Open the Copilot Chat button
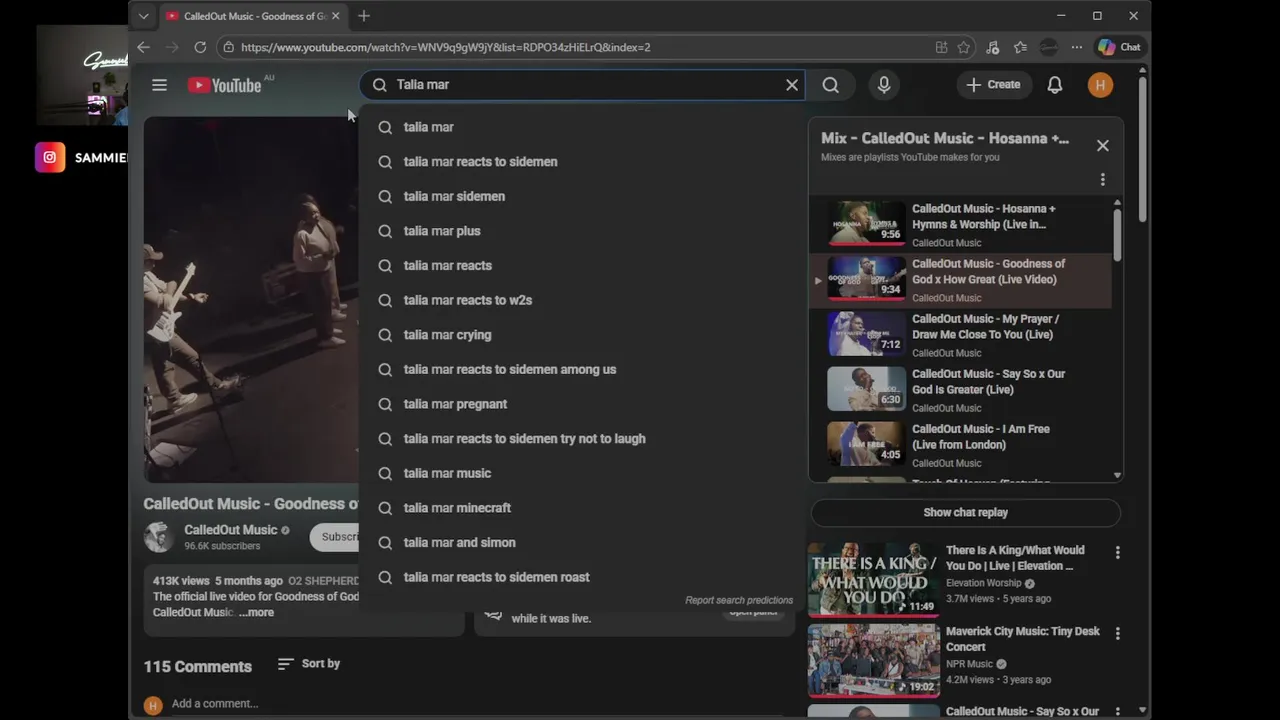 [1119, 47]
